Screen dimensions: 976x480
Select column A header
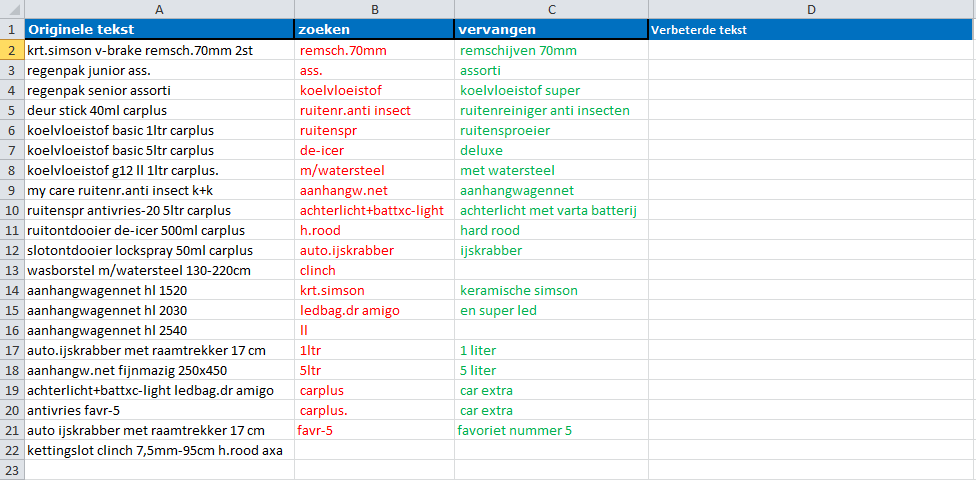[x=159, y=9]
